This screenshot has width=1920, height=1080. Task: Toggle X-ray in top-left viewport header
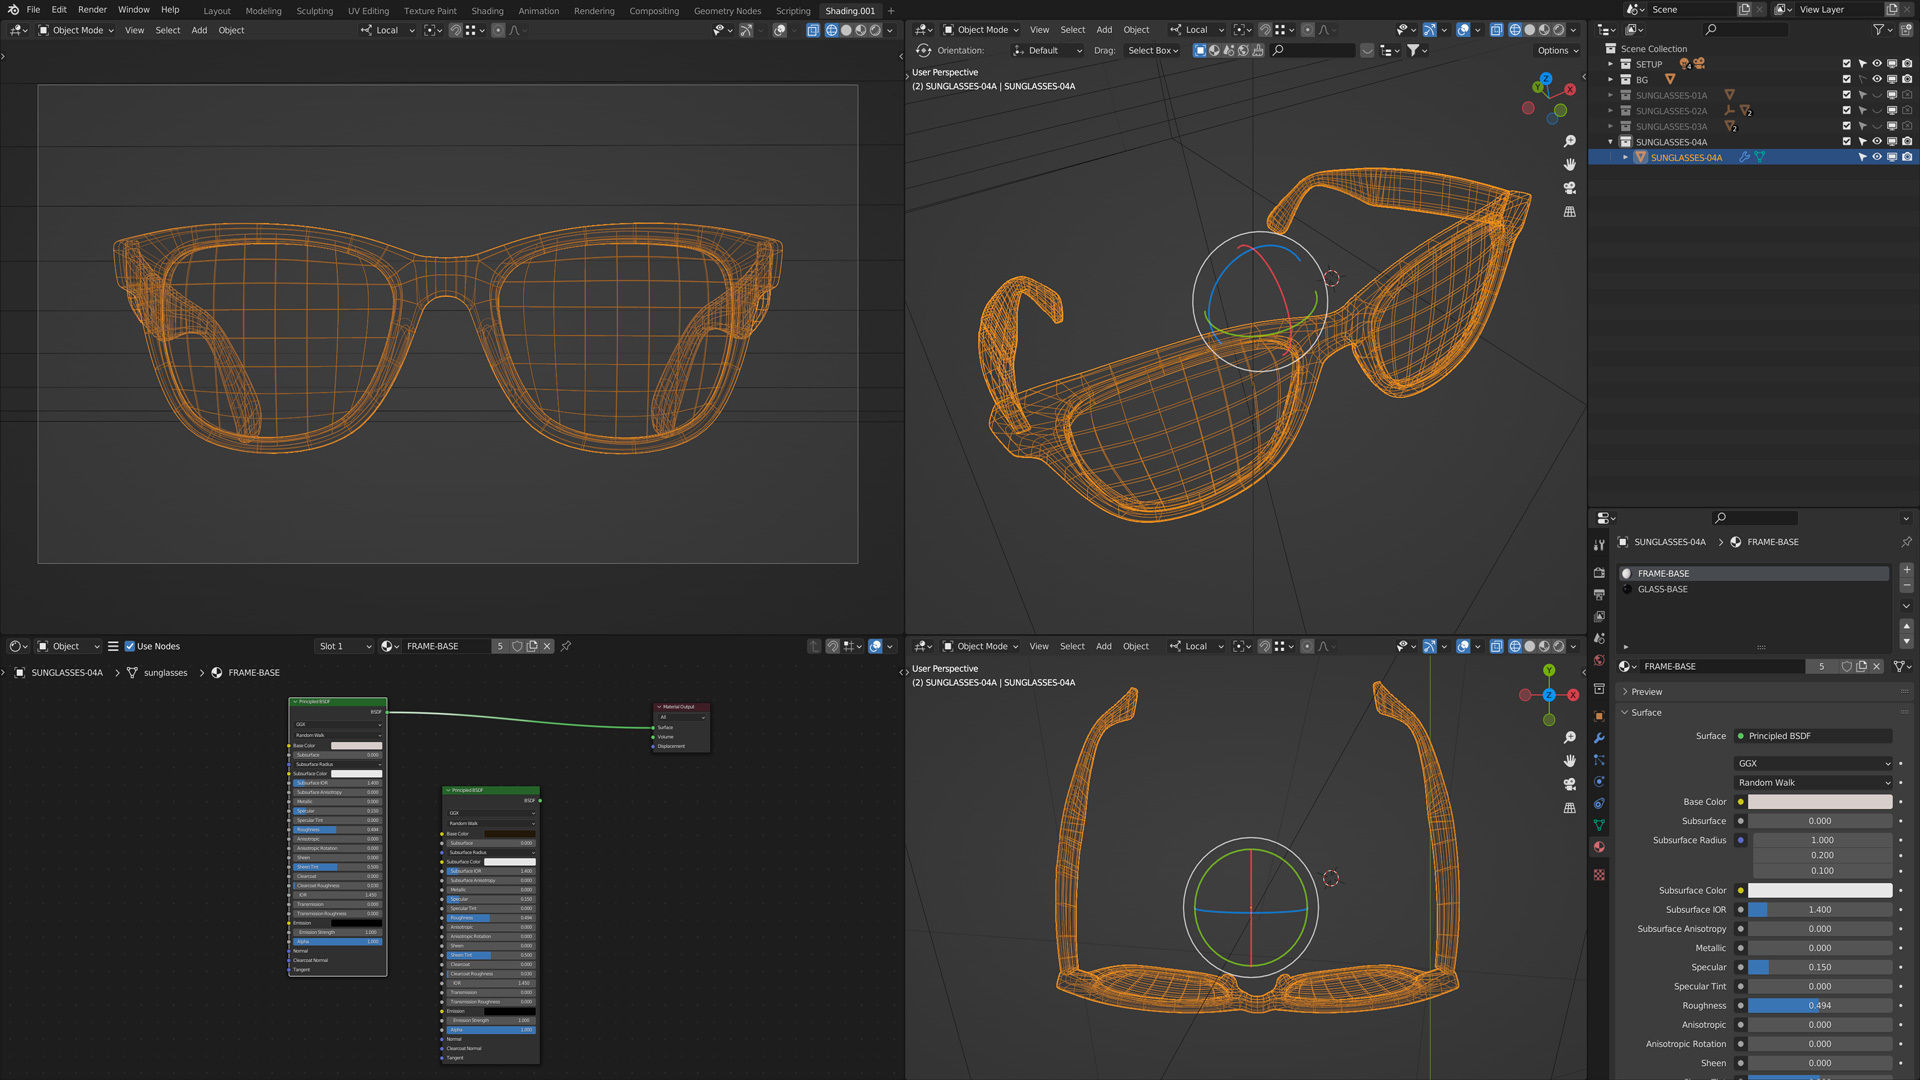click(813, 30)
